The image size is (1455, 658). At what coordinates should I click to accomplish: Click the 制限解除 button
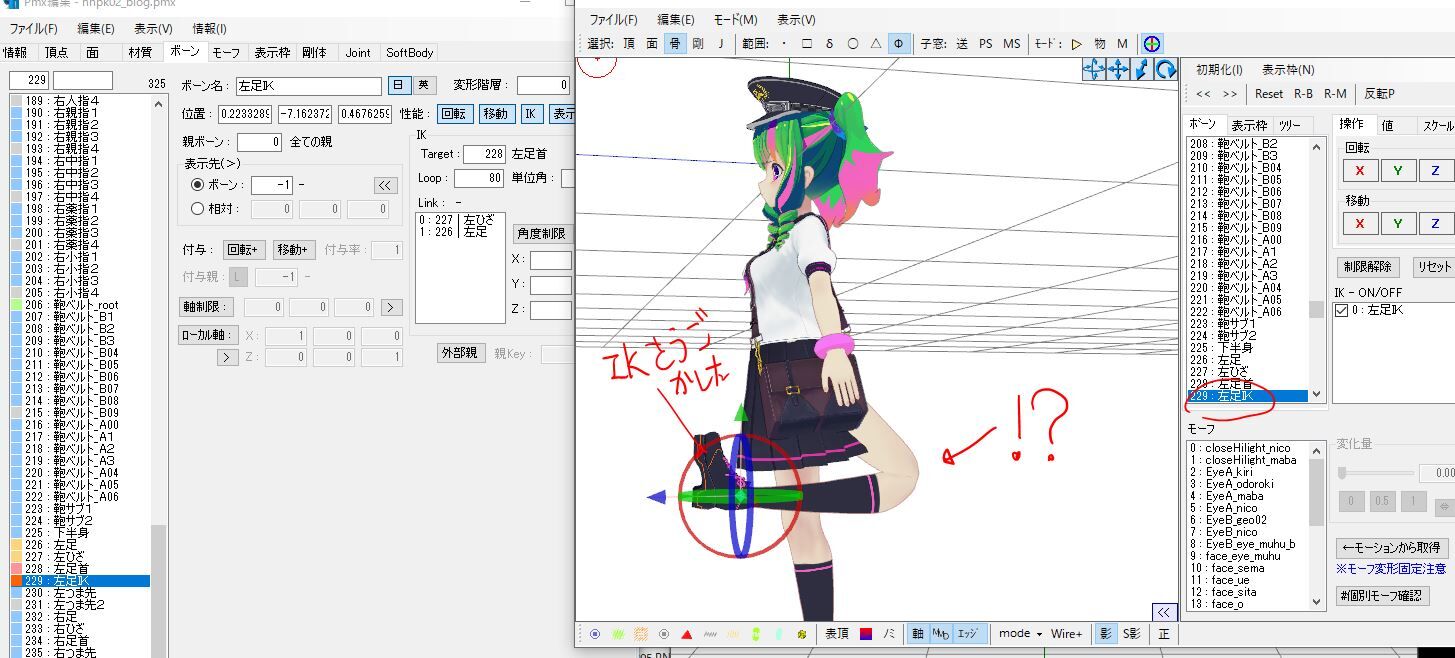pyautogui.click(x=1367, y=267)
